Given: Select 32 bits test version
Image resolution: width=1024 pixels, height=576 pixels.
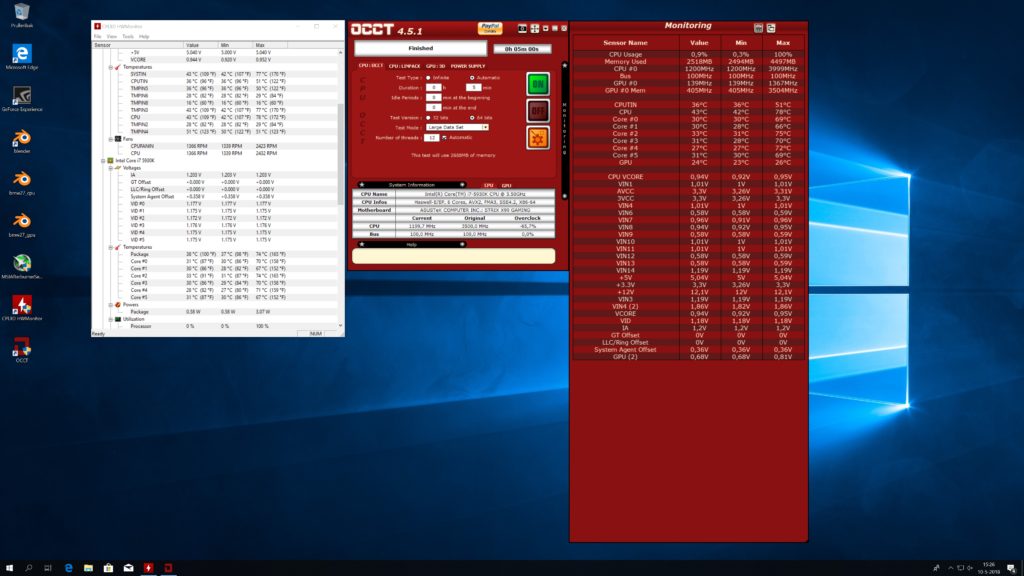Looking at the screenshot, I should 428,118.
